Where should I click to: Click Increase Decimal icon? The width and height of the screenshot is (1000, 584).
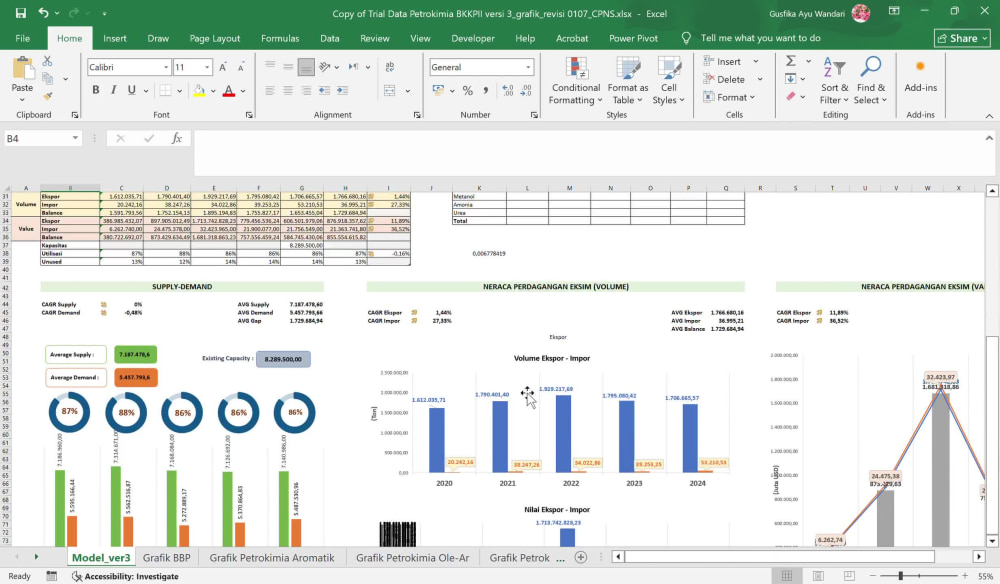point(508,91)
